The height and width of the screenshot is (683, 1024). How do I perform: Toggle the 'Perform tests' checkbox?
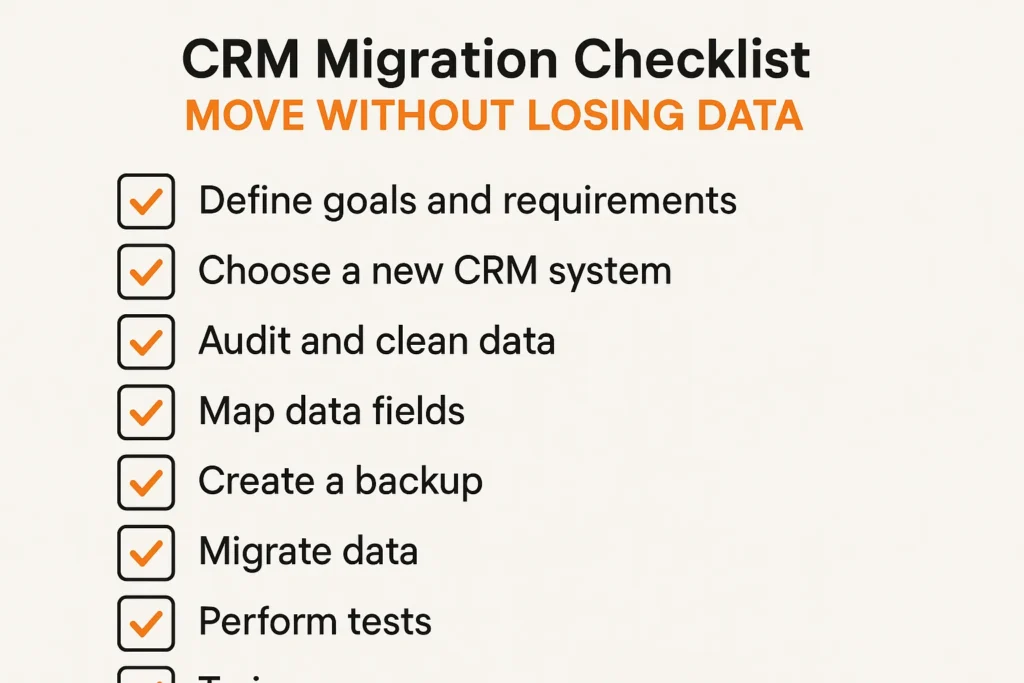(146, 621)
